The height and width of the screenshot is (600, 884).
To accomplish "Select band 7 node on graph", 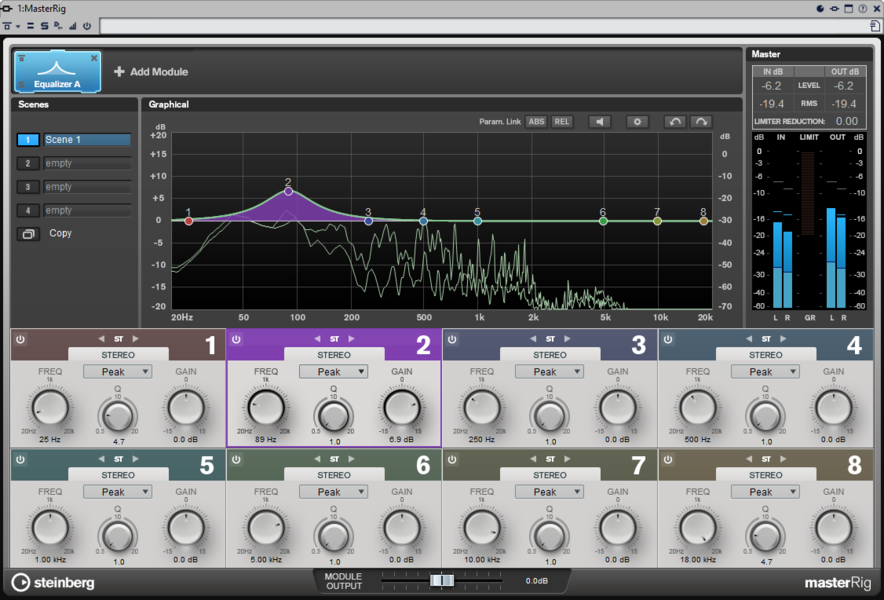I will point(657,221).
